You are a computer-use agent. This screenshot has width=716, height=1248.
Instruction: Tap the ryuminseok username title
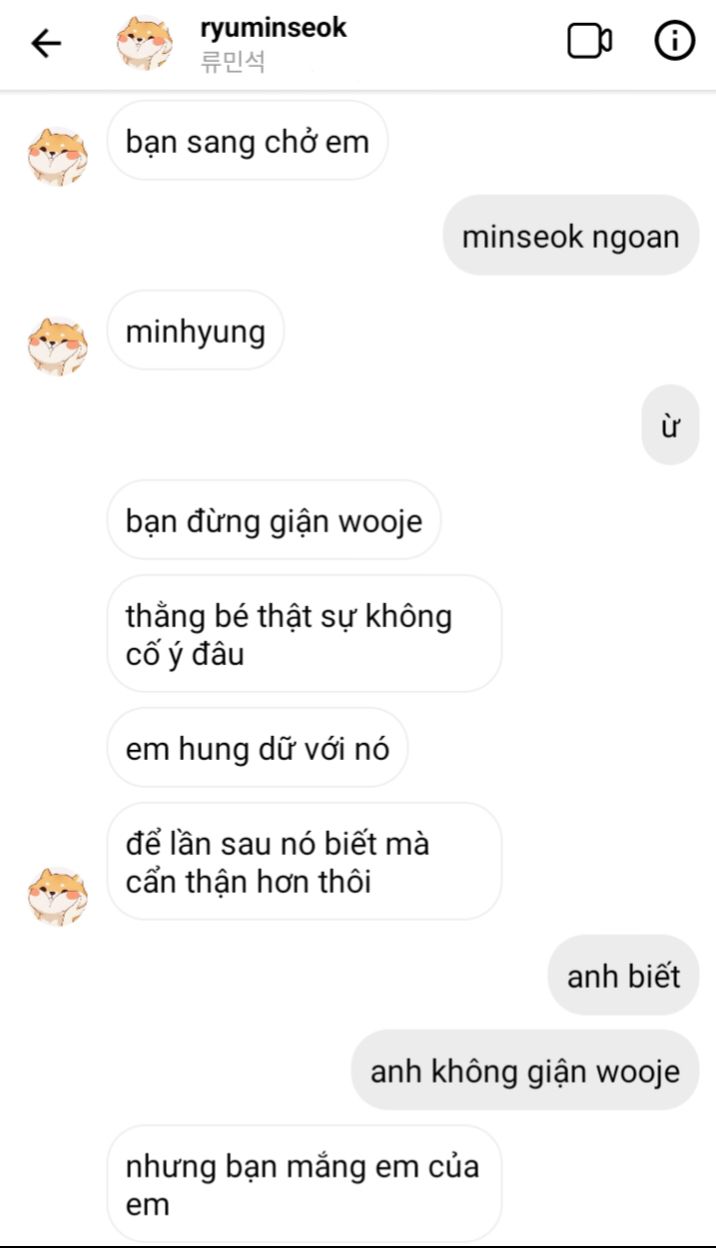273,28
